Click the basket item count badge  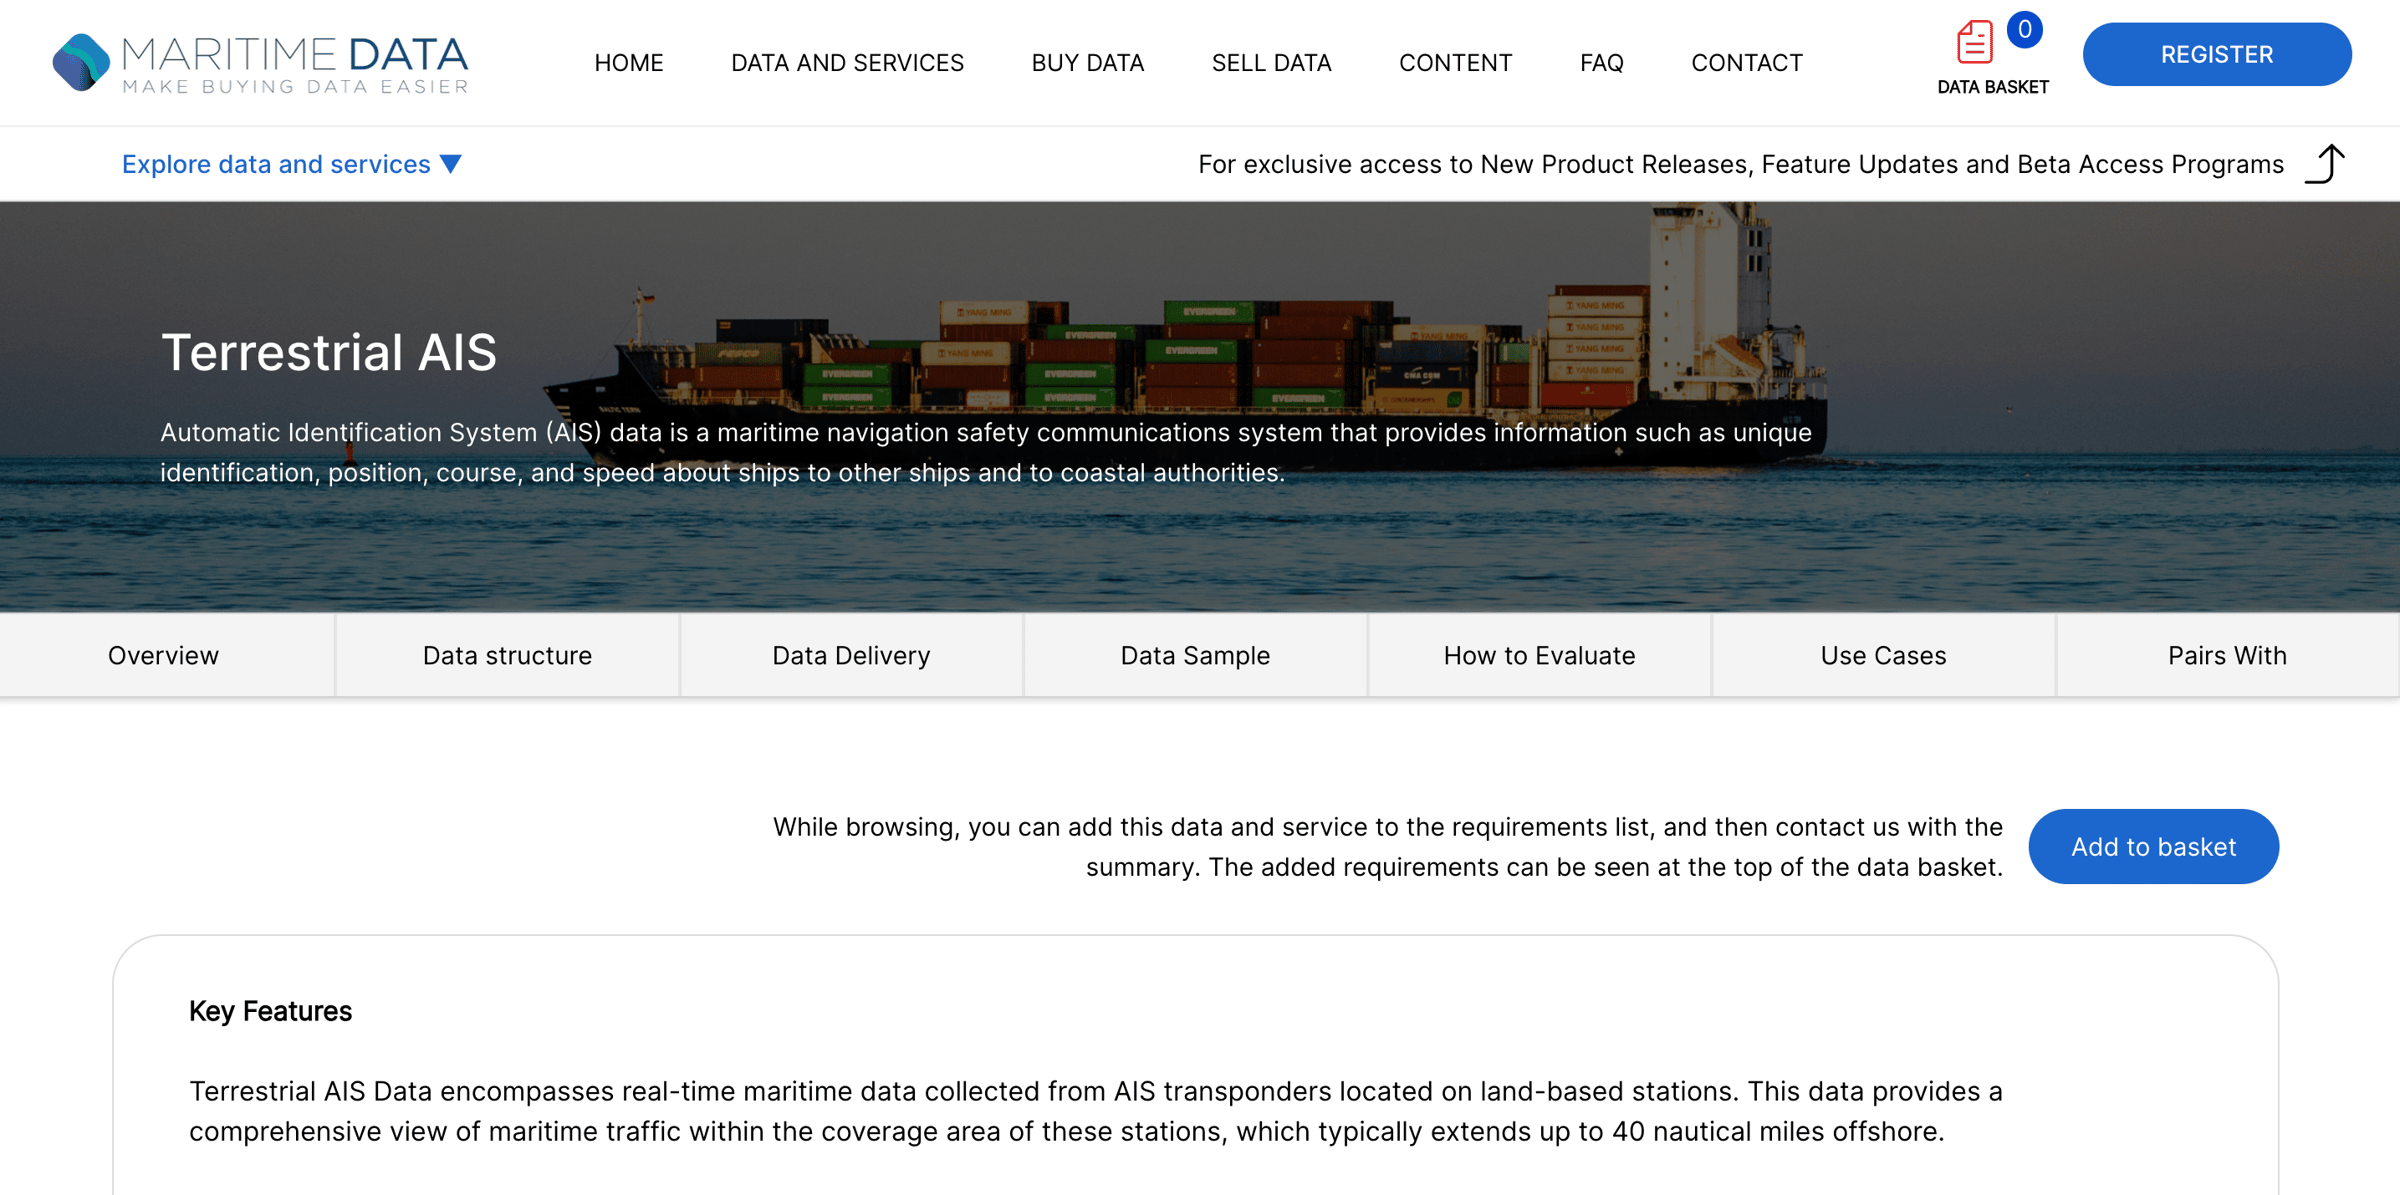coord(2024,30)
